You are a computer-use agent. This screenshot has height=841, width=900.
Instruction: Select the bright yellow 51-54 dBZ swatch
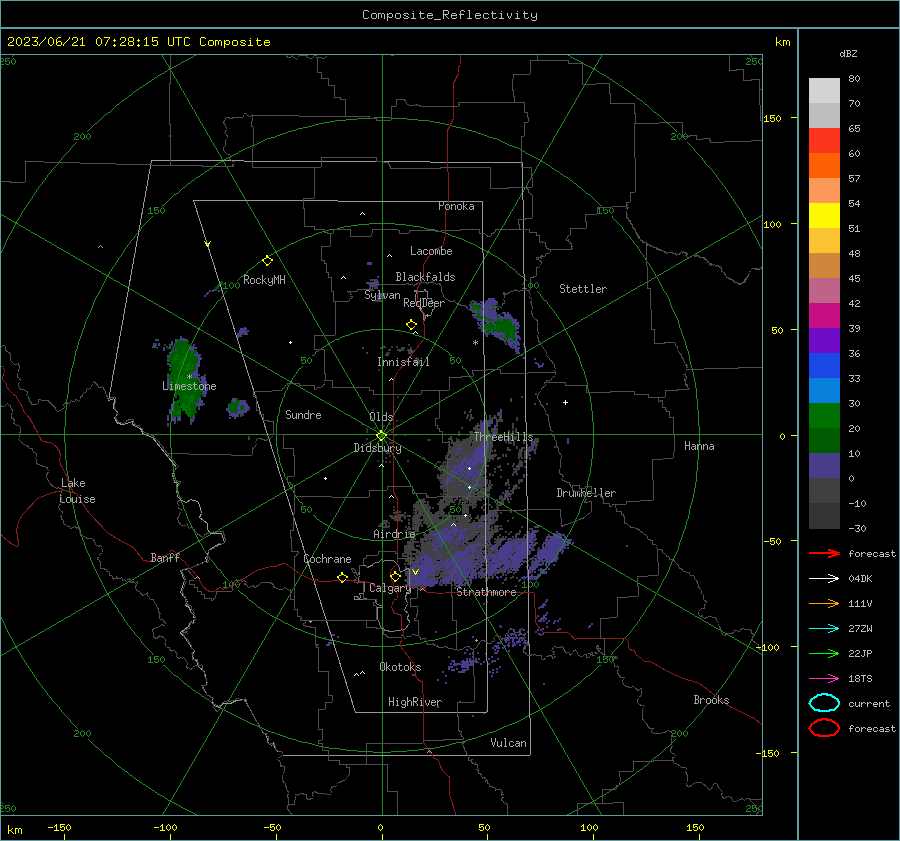click(824, 216)
